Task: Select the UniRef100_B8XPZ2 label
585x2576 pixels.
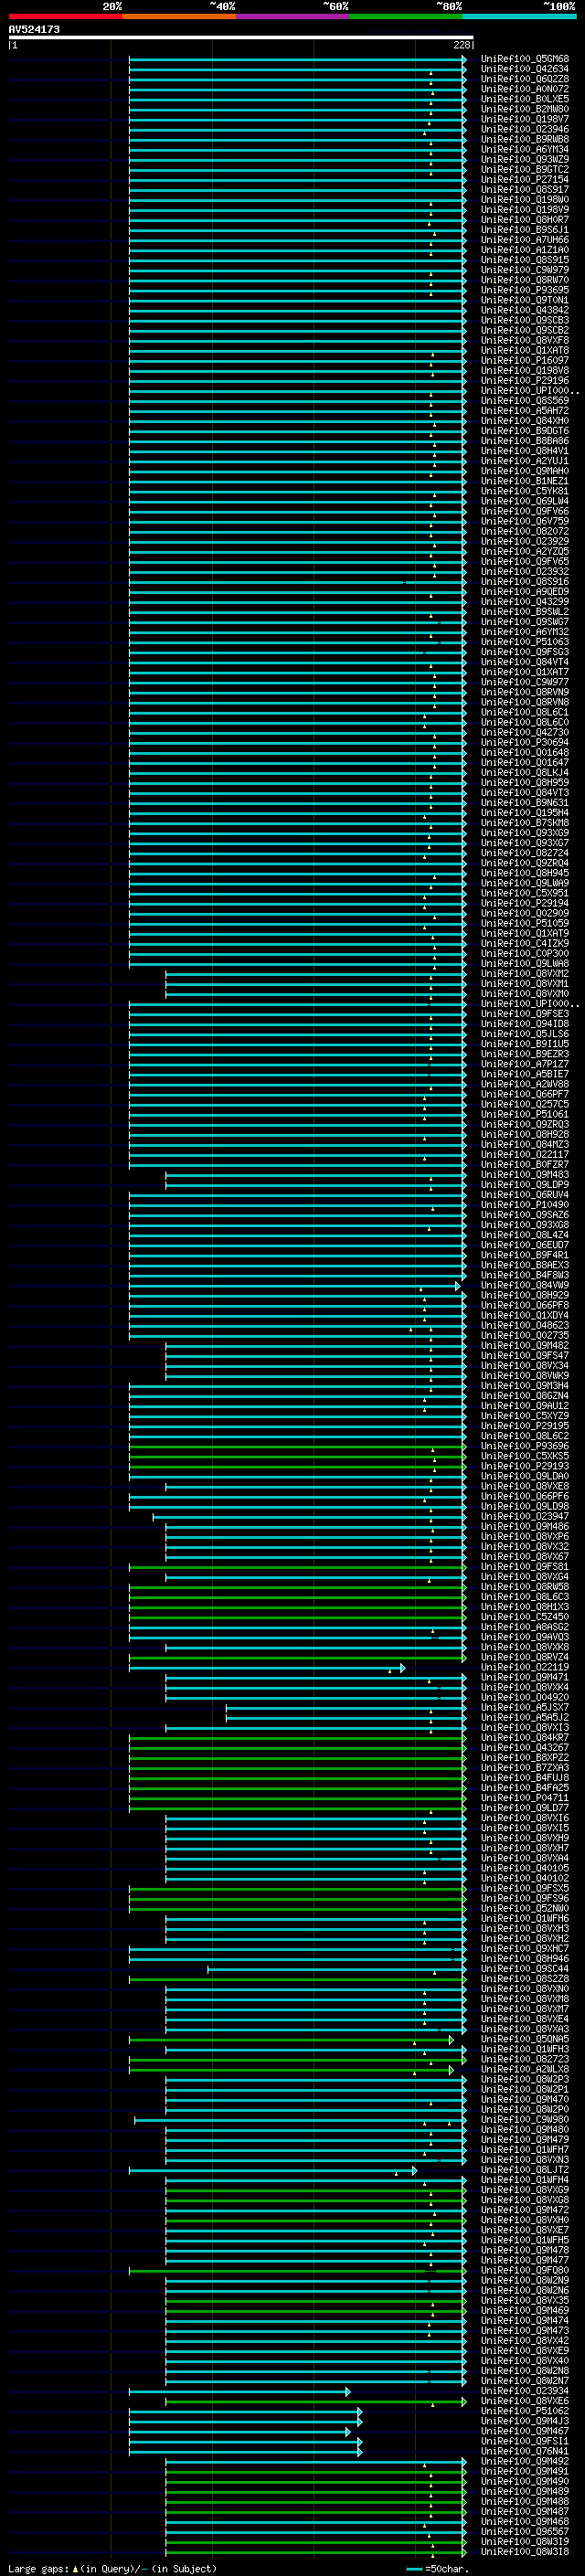Action: 525,1758
